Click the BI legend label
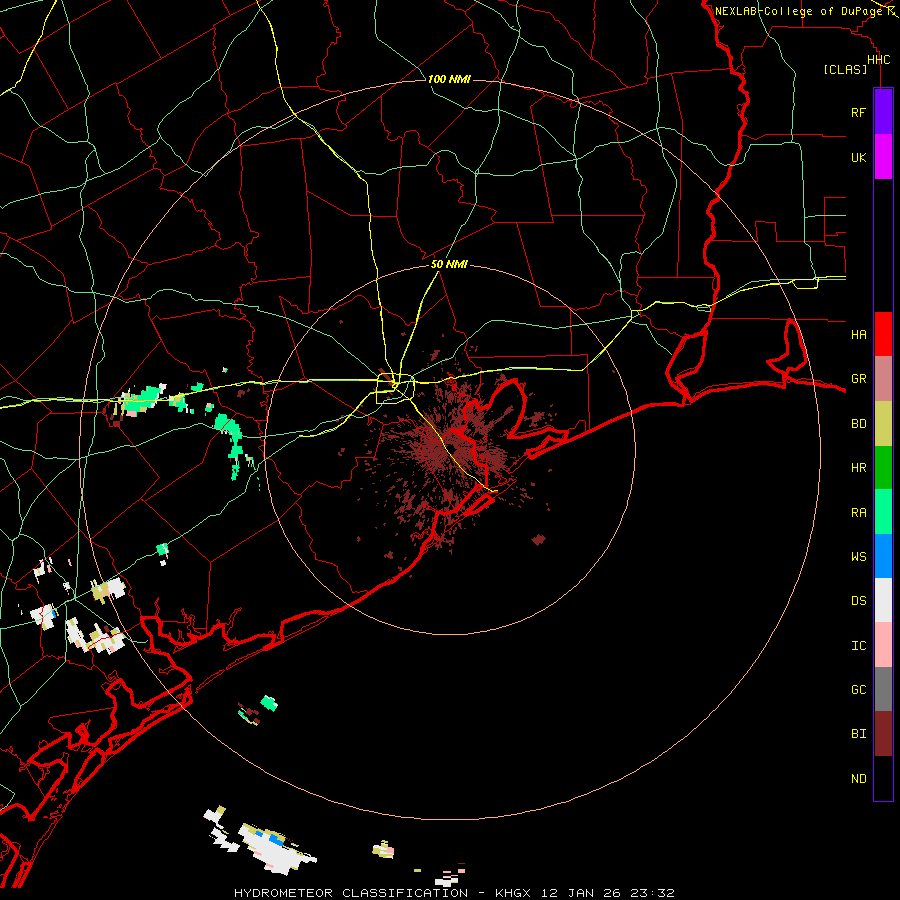Viewport: 900px width, 900px height. (x=858, y=734)
